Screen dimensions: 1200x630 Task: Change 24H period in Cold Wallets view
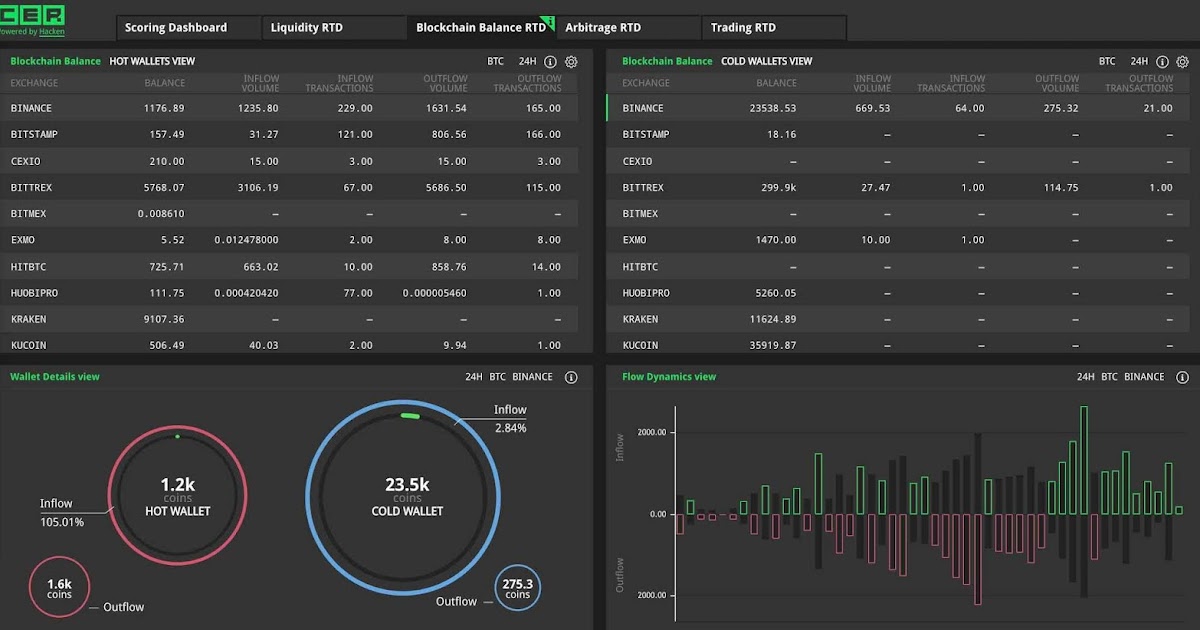(1139, 62)
